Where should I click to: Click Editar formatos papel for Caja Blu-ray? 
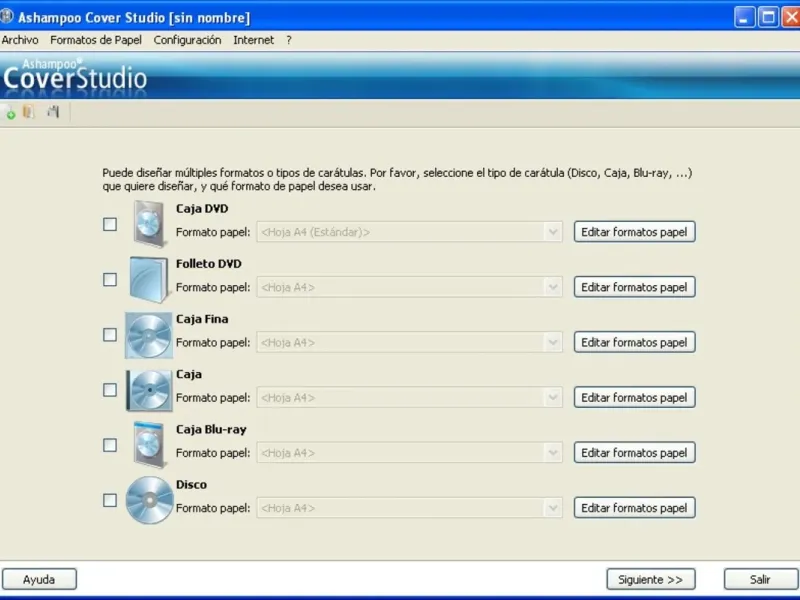(x=634, y=453)
